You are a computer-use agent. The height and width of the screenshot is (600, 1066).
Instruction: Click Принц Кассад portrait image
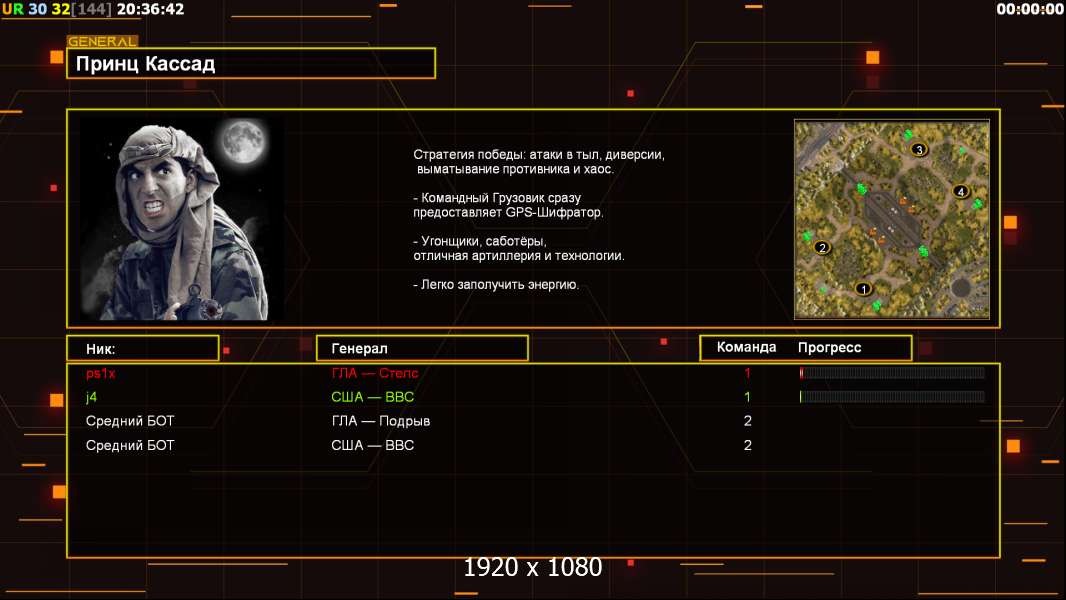point(180,218)
